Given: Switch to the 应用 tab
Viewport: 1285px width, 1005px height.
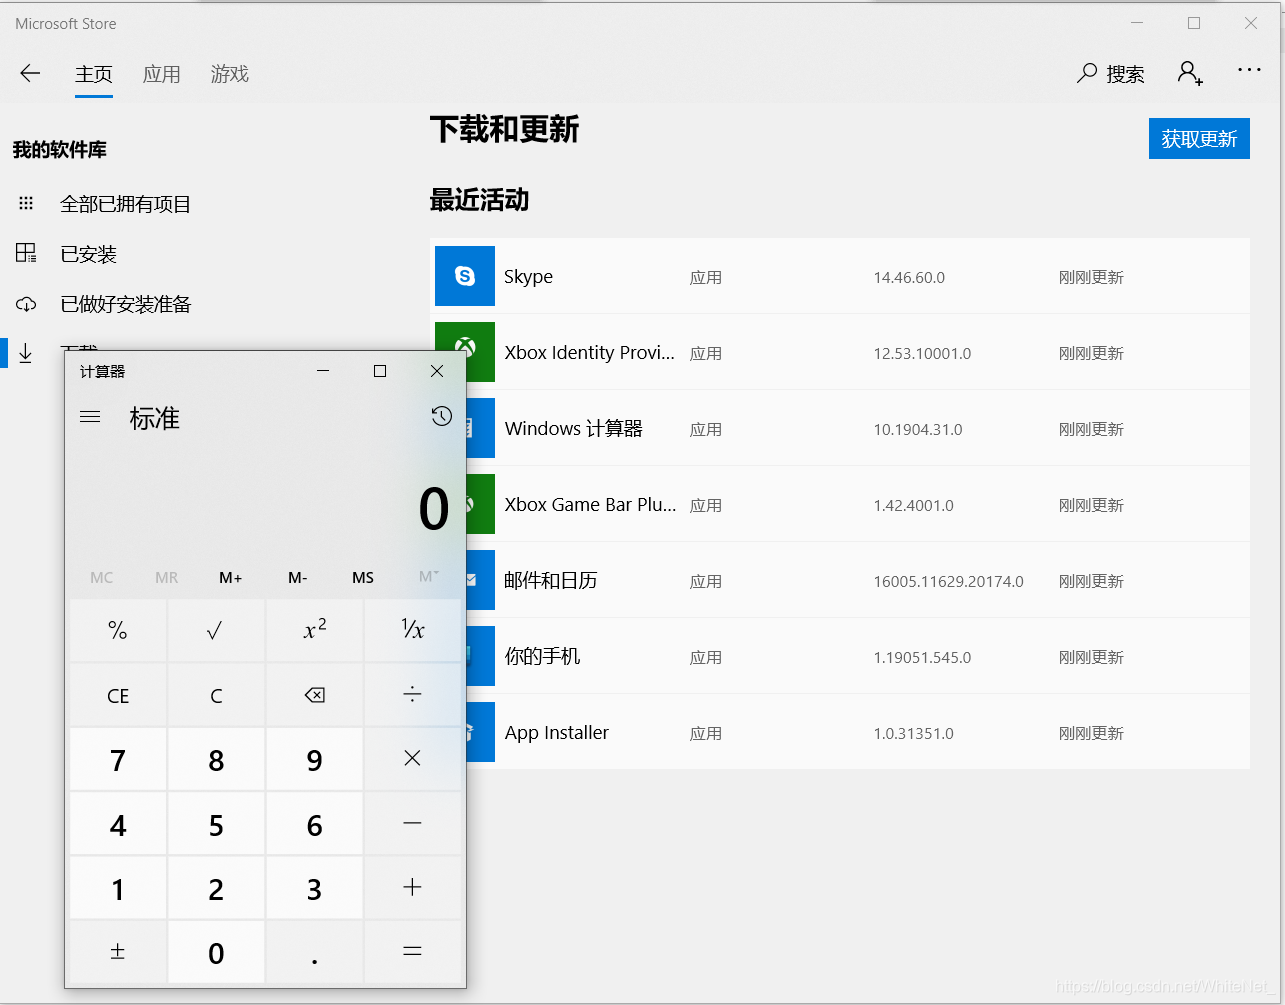Looking at the screenshot, I should (x=162, y=74).
